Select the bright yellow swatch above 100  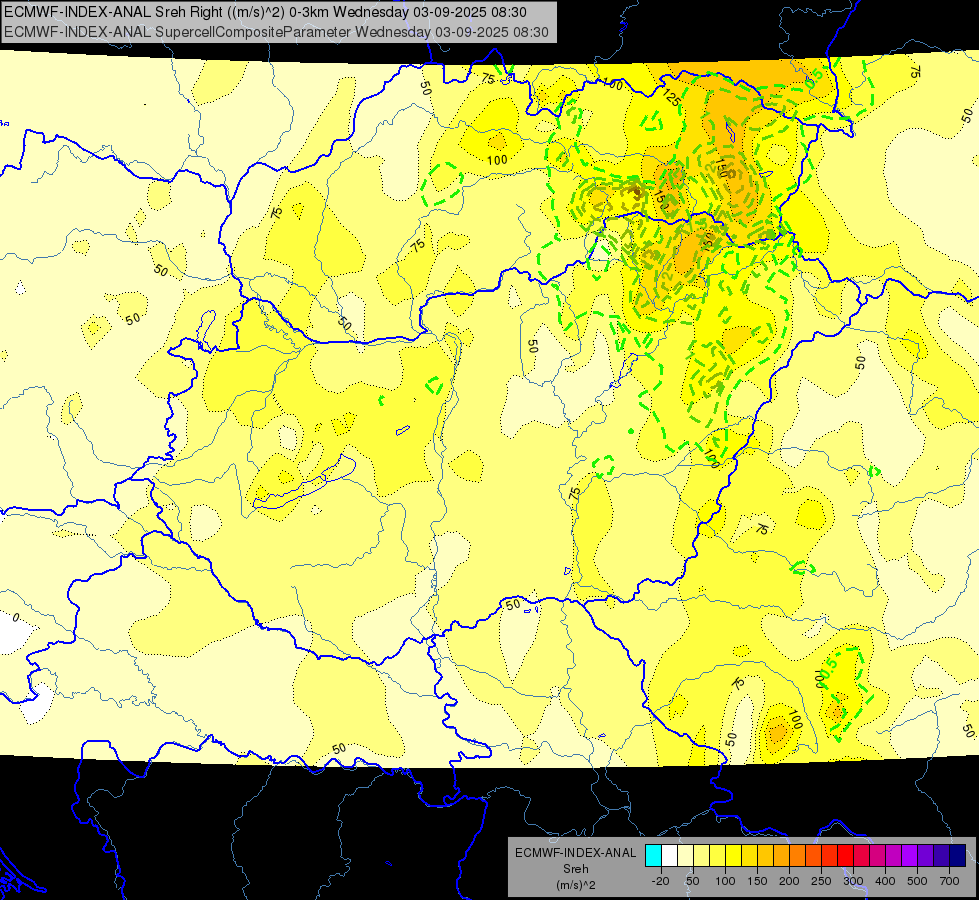[x=734, y=855]
